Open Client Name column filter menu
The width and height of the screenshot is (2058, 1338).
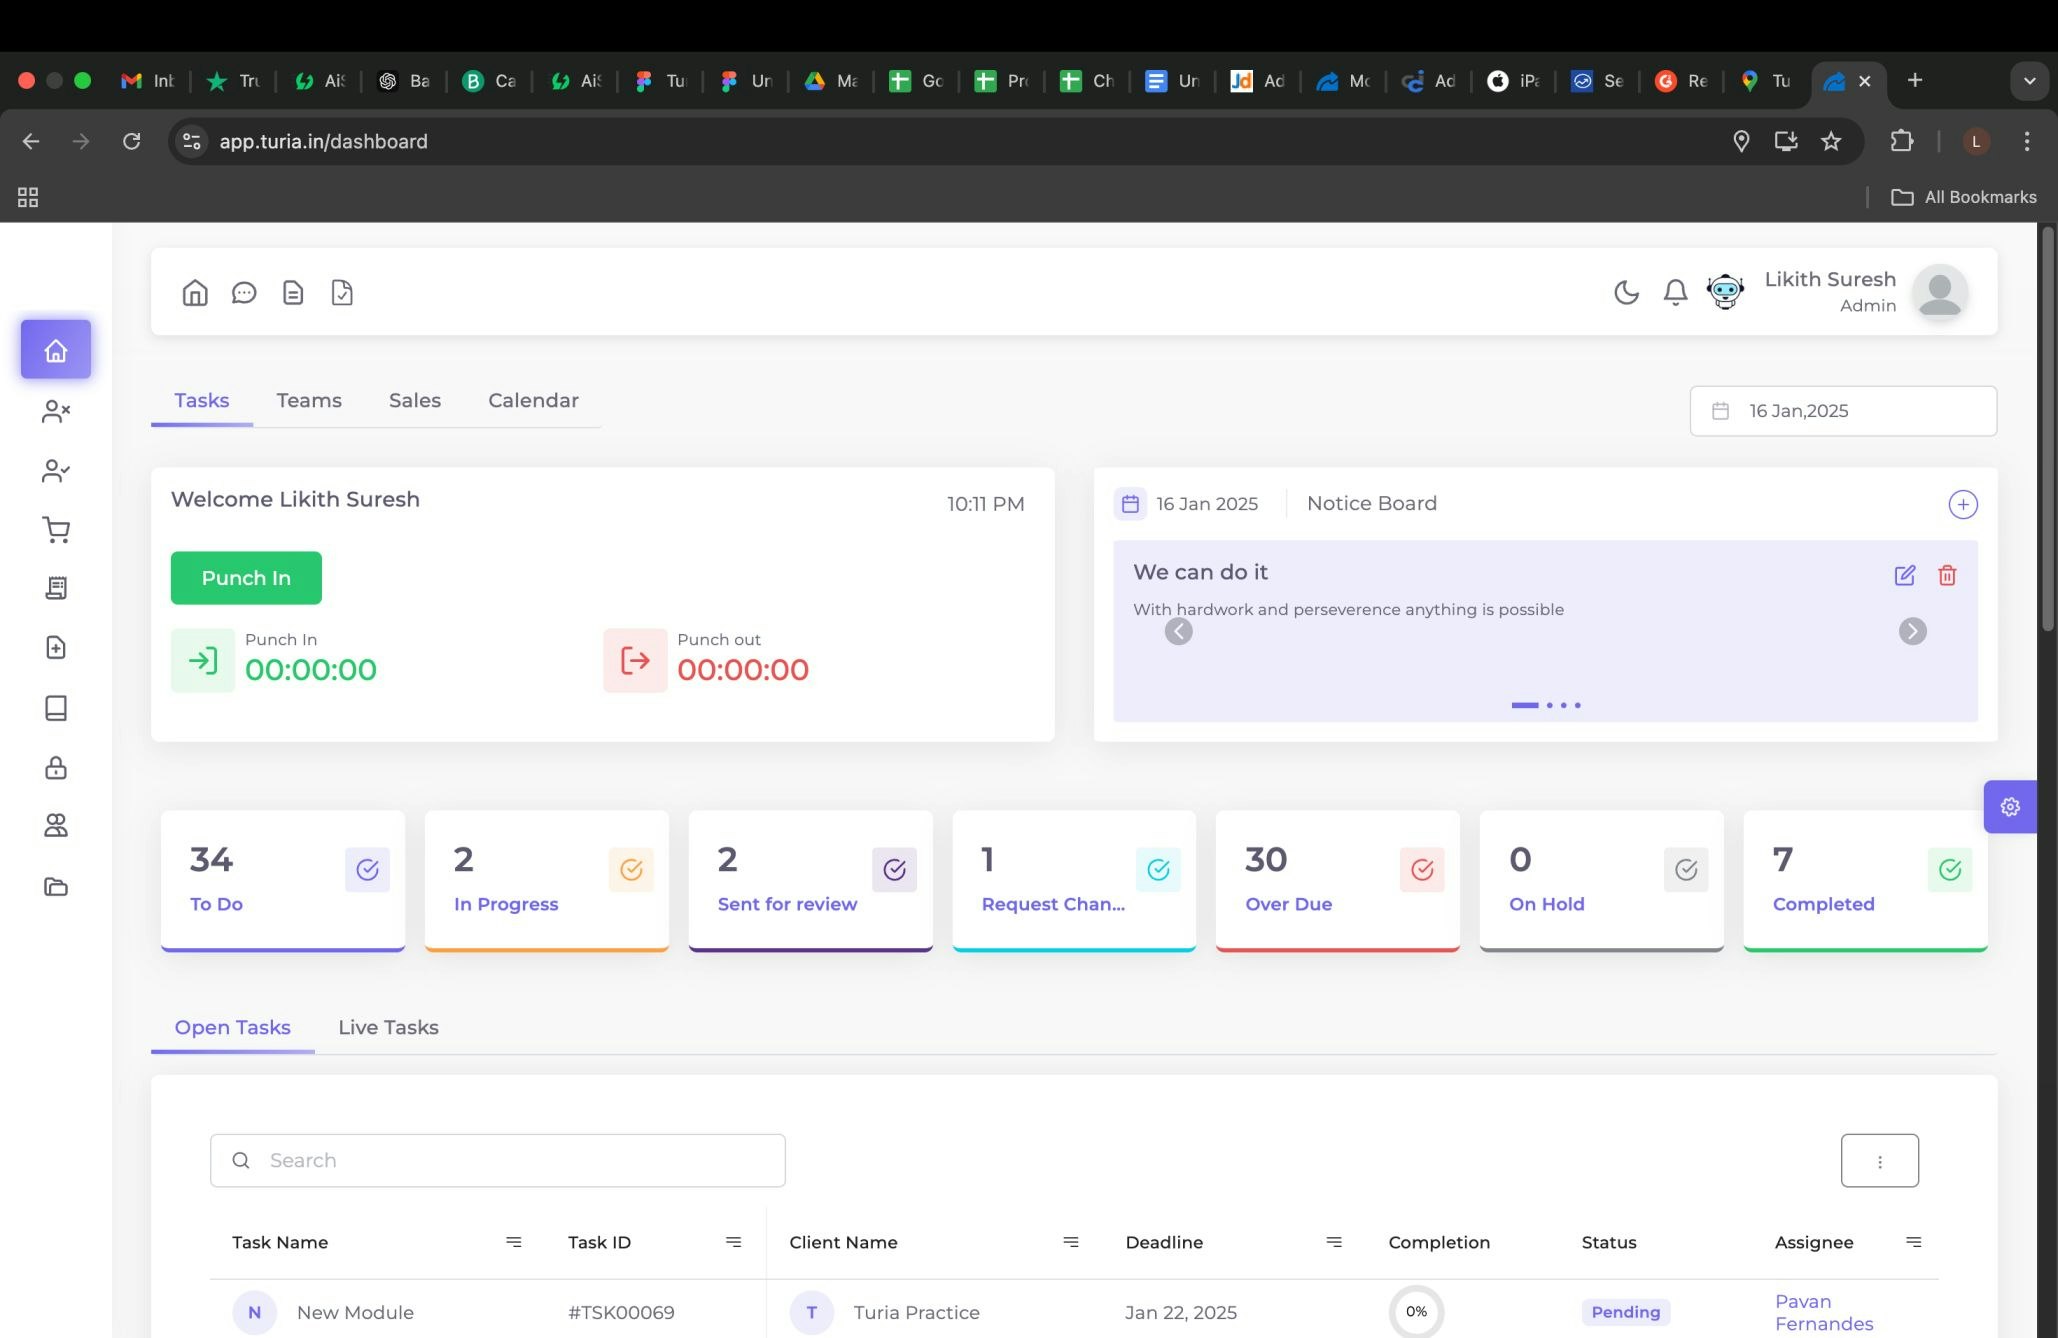pos(1071,1242)
